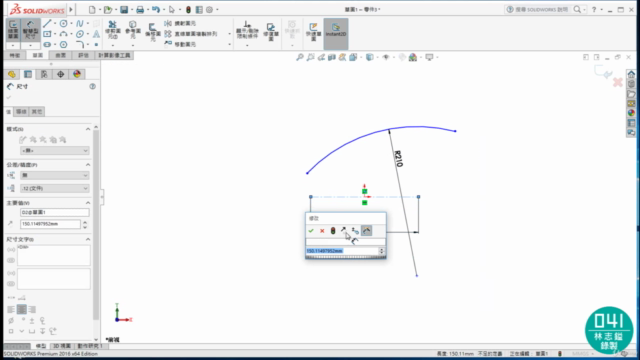Collapse the 樣式 section chevron
Image resolution: width=640 pixels, height=360 pixels.
88,129
